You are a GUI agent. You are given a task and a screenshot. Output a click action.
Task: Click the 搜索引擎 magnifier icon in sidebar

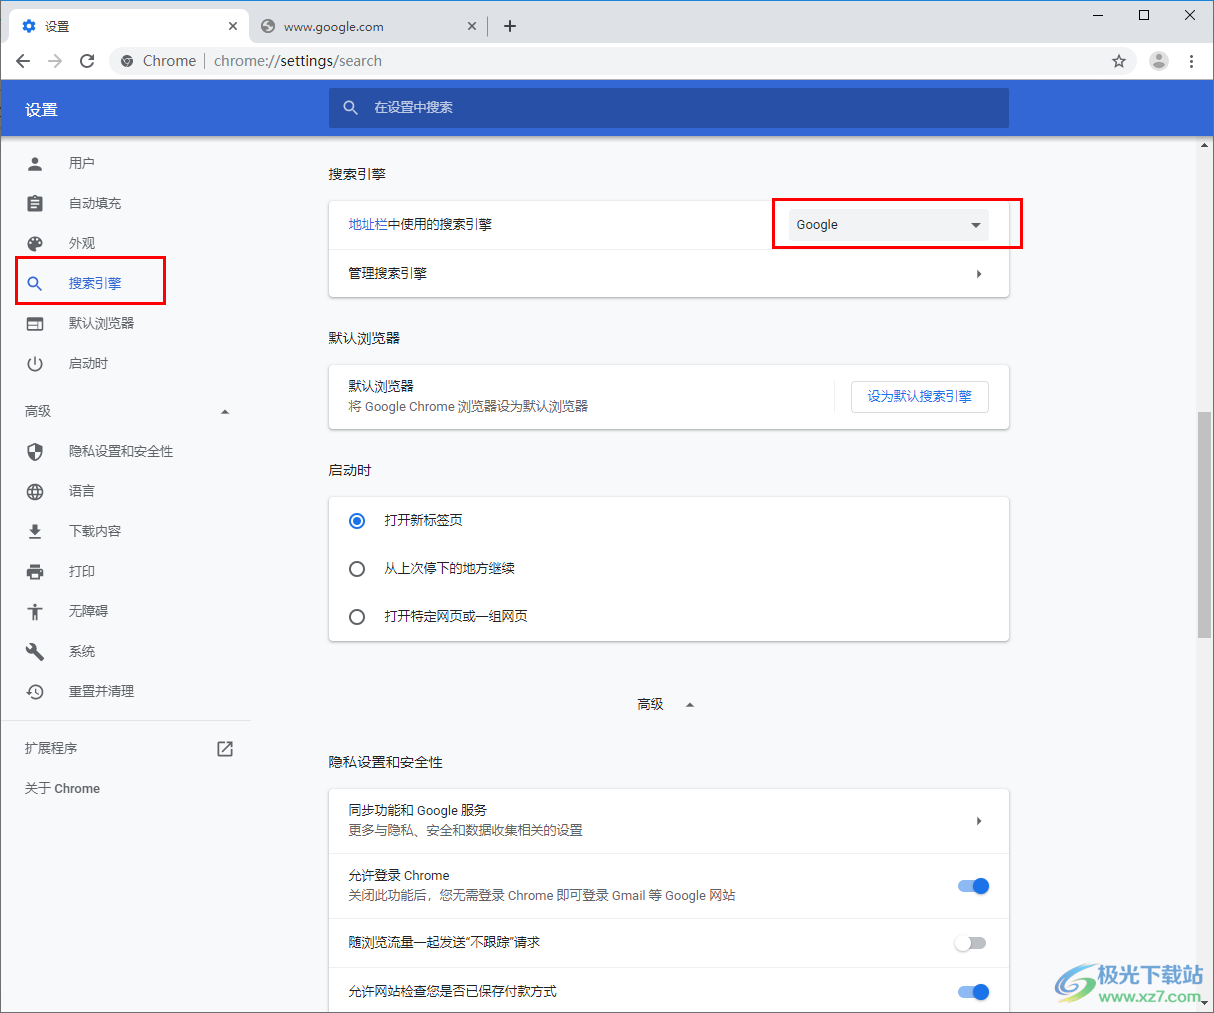35,283
